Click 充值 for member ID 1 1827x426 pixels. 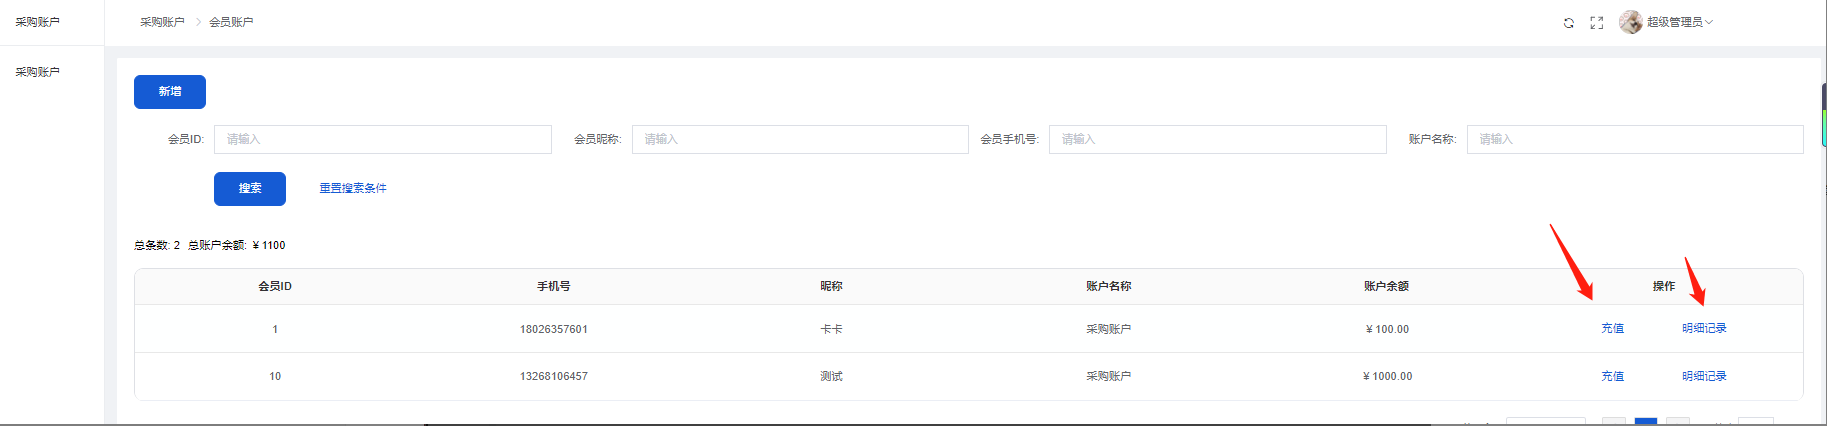[1612, 328]
